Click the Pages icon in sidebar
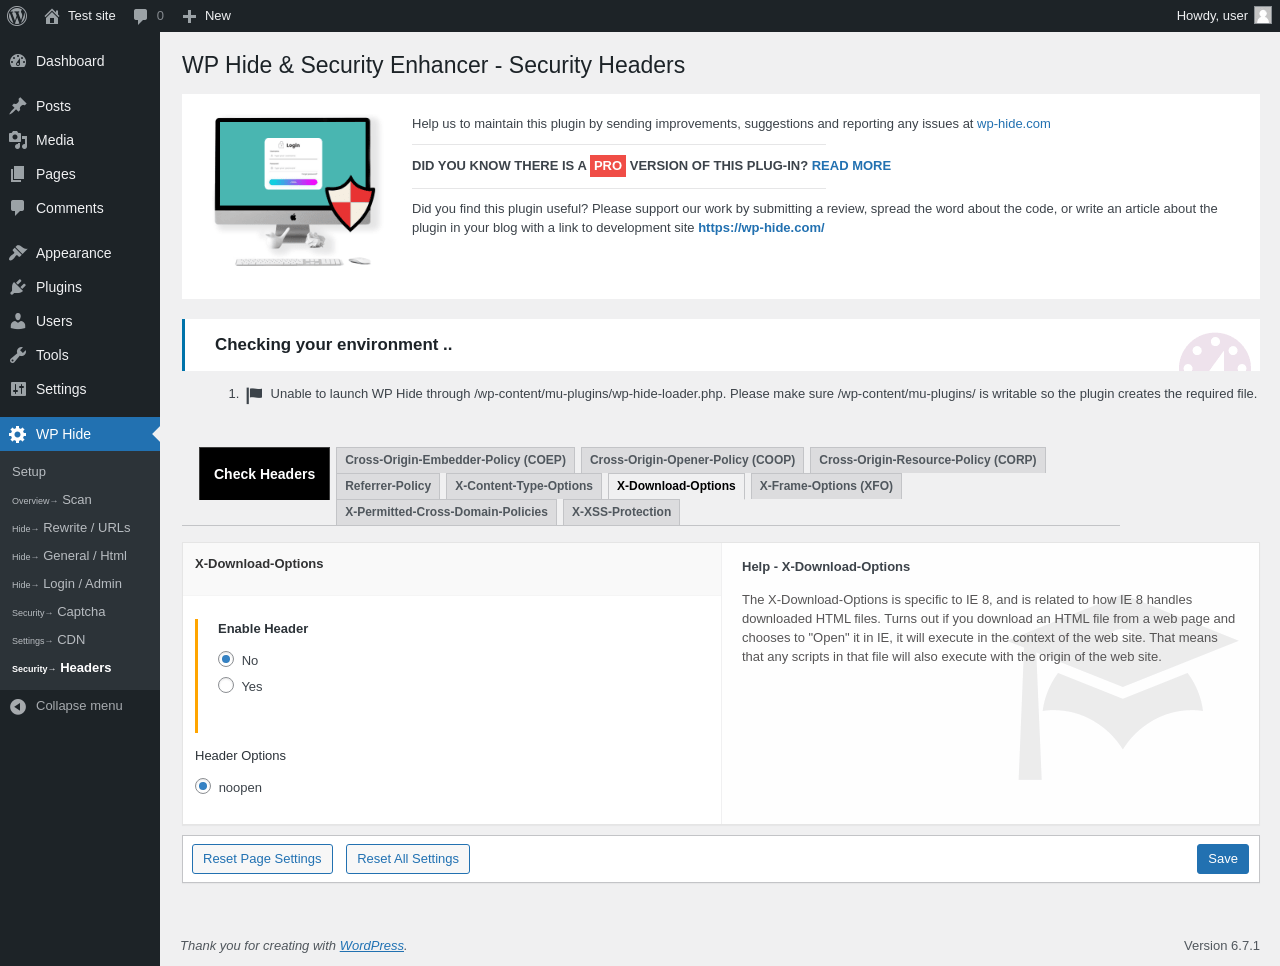This screenshot has width=1280, height=966. point(18,174)
